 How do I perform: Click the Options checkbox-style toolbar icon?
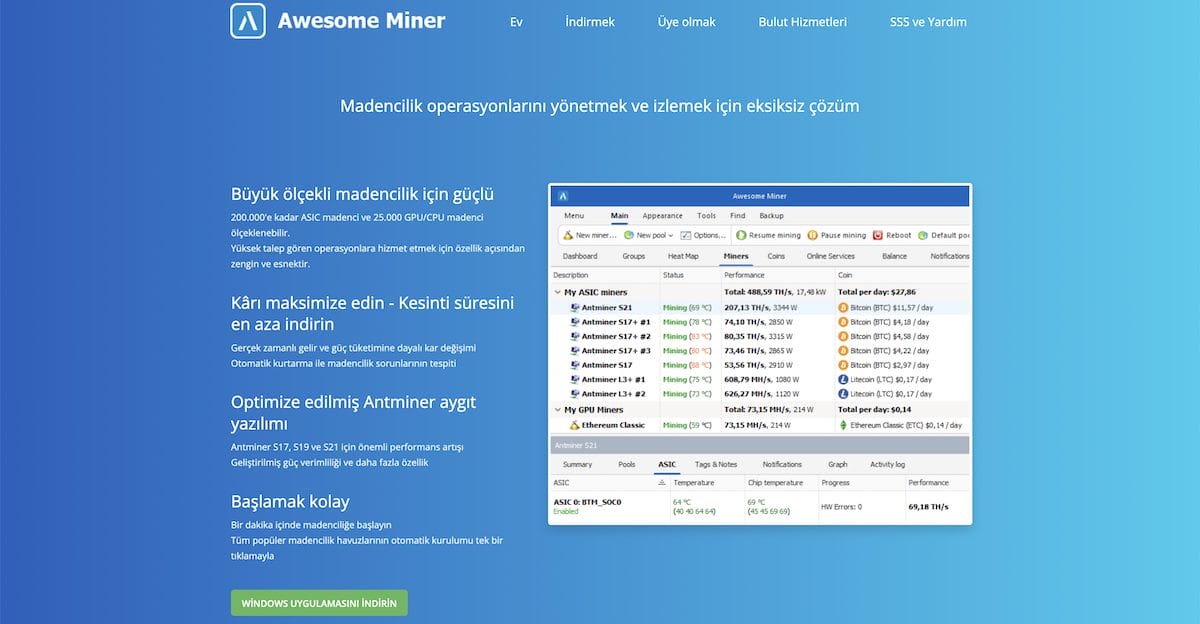pyautogui.click(x=685, y=235)
